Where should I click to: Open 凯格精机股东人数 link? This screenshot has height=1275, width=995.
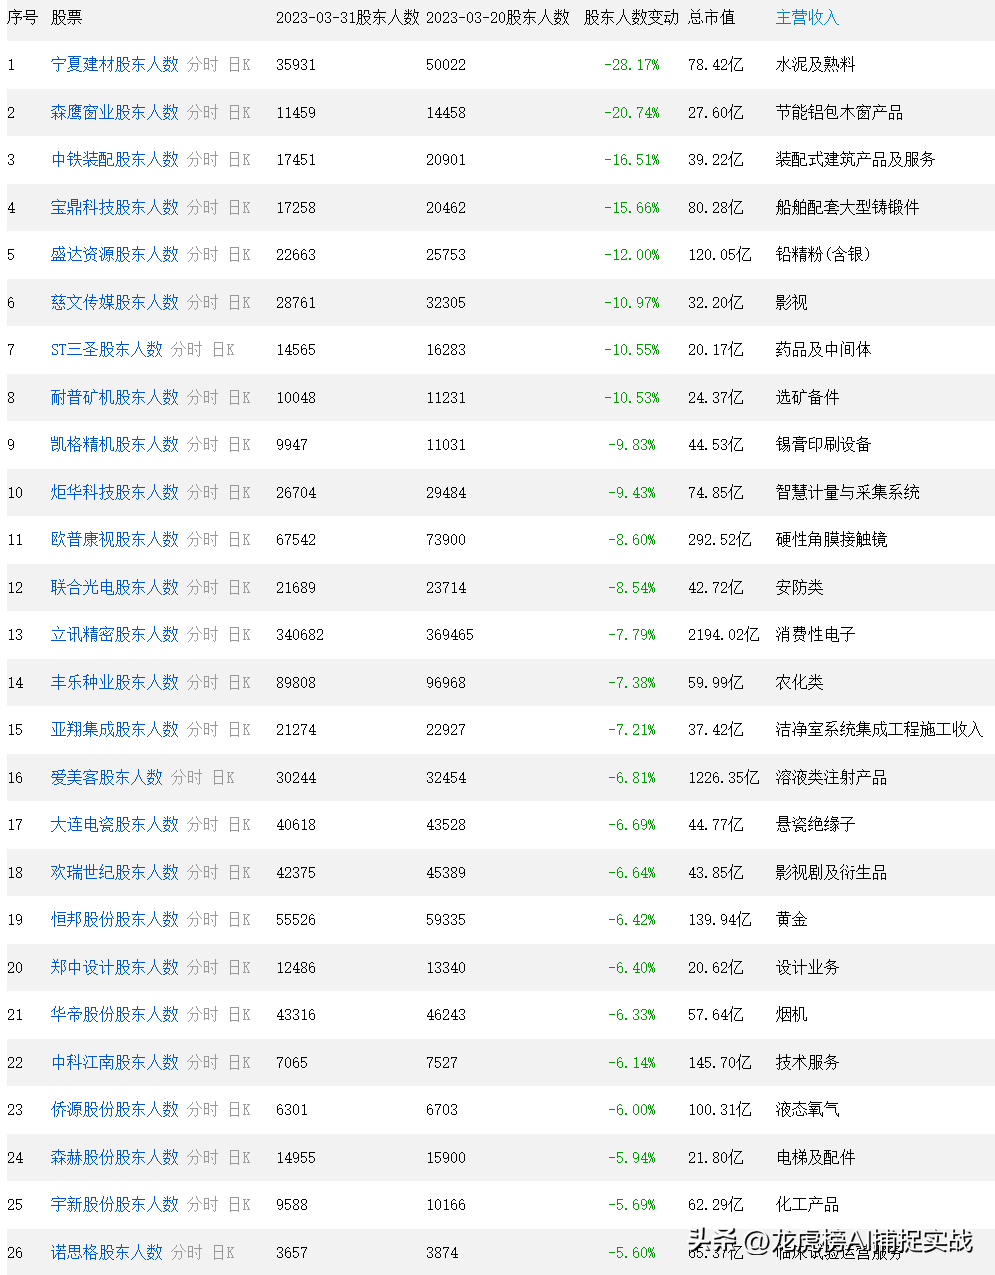coord(115,444)
